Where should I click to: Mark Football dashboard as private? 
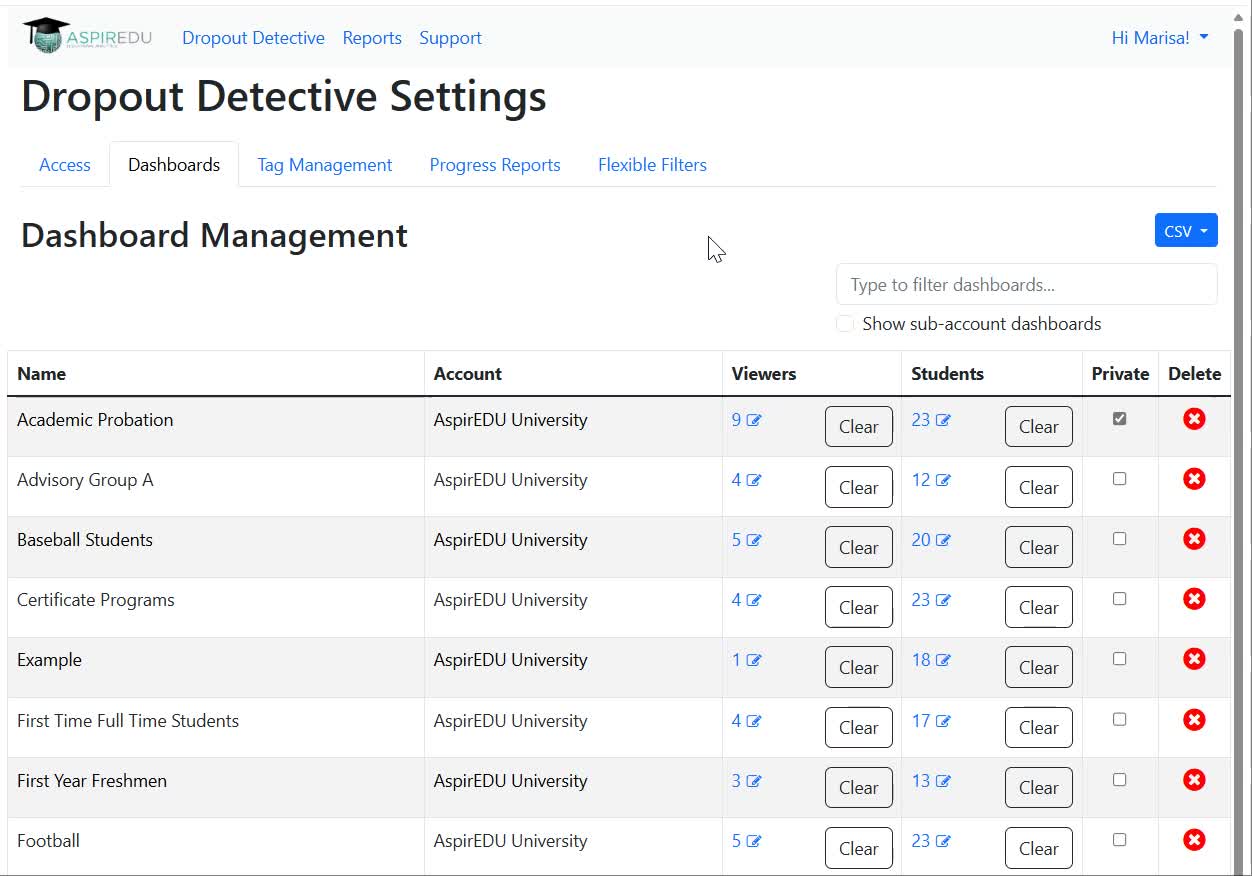[x=1119, y=840]
